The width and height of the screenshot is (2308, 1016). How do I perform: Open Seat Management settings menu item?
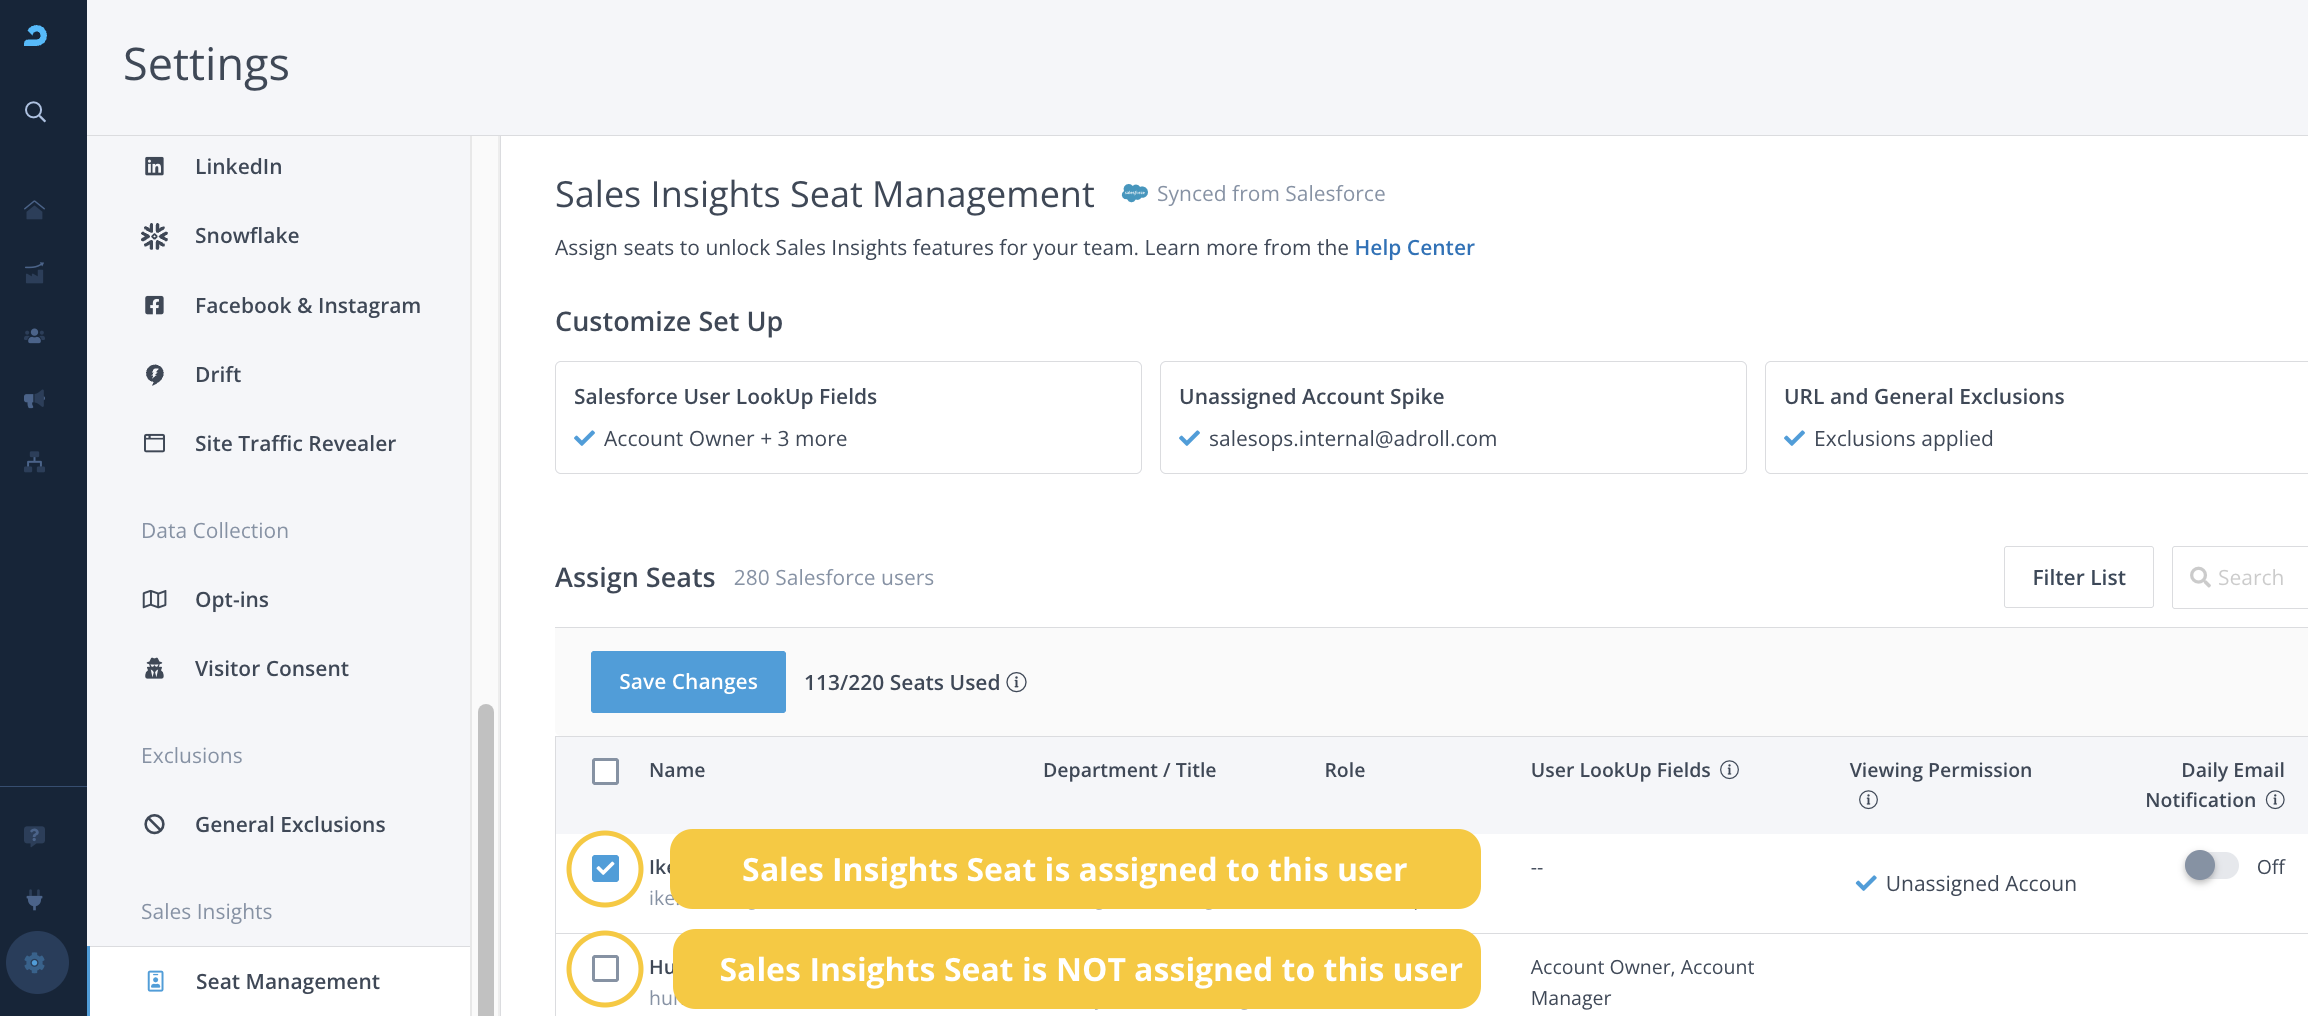coord(287,981)
